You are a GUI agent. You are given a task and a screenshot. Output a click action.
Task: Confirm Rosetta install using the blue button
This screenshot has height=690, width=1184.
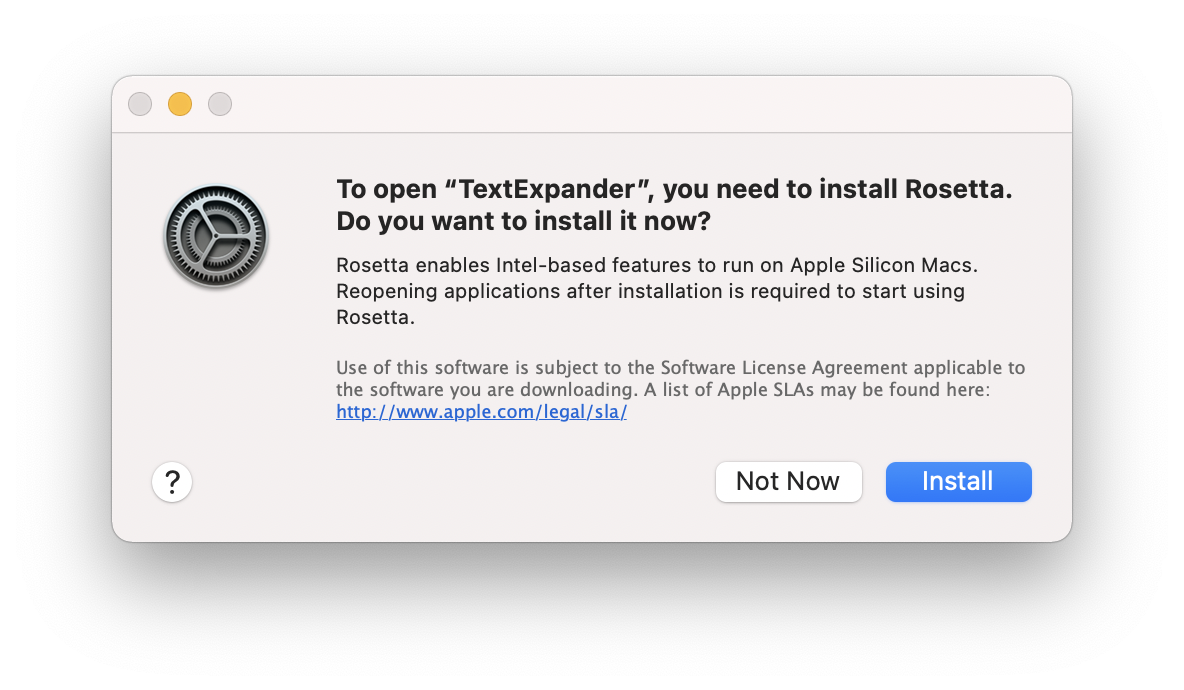957,481
